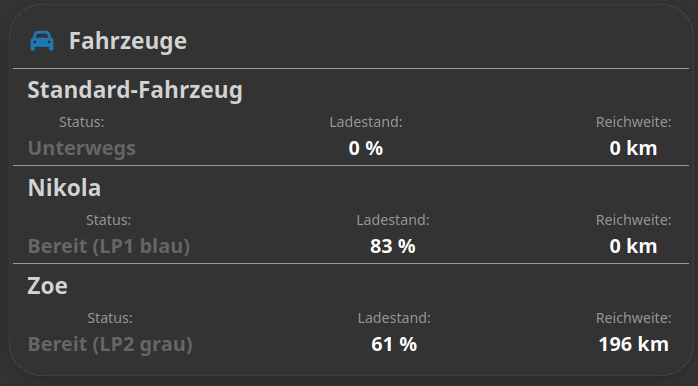Select Nikola's 83 % charge level
Image resolution: width=698 pixels, height=386 pixels.
393,246
